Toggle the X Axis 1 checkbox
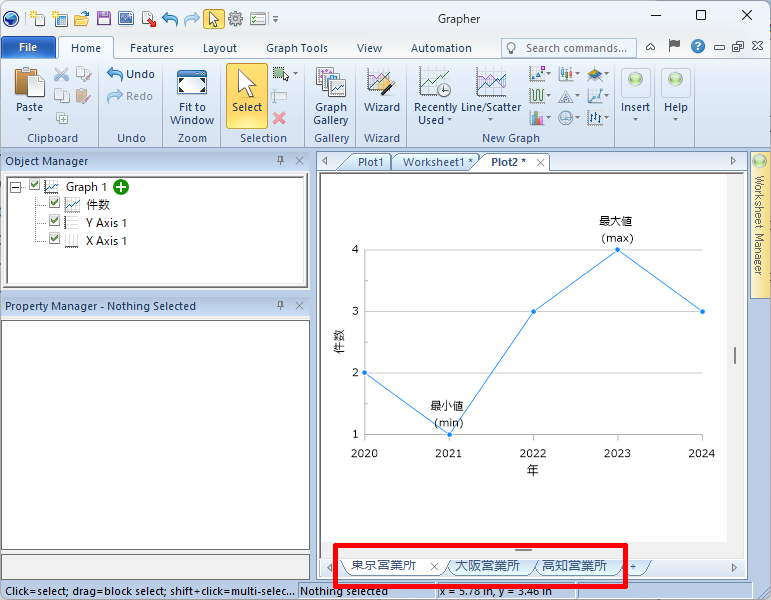 point(55,240)
